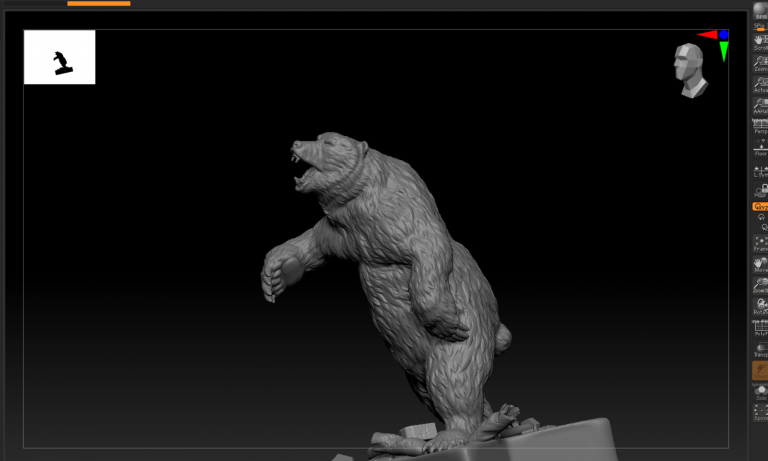Image resolution: width=768 pixels, height=461 pixels.
Task: Click the red X-axis cone
Action: click(707, 35)
